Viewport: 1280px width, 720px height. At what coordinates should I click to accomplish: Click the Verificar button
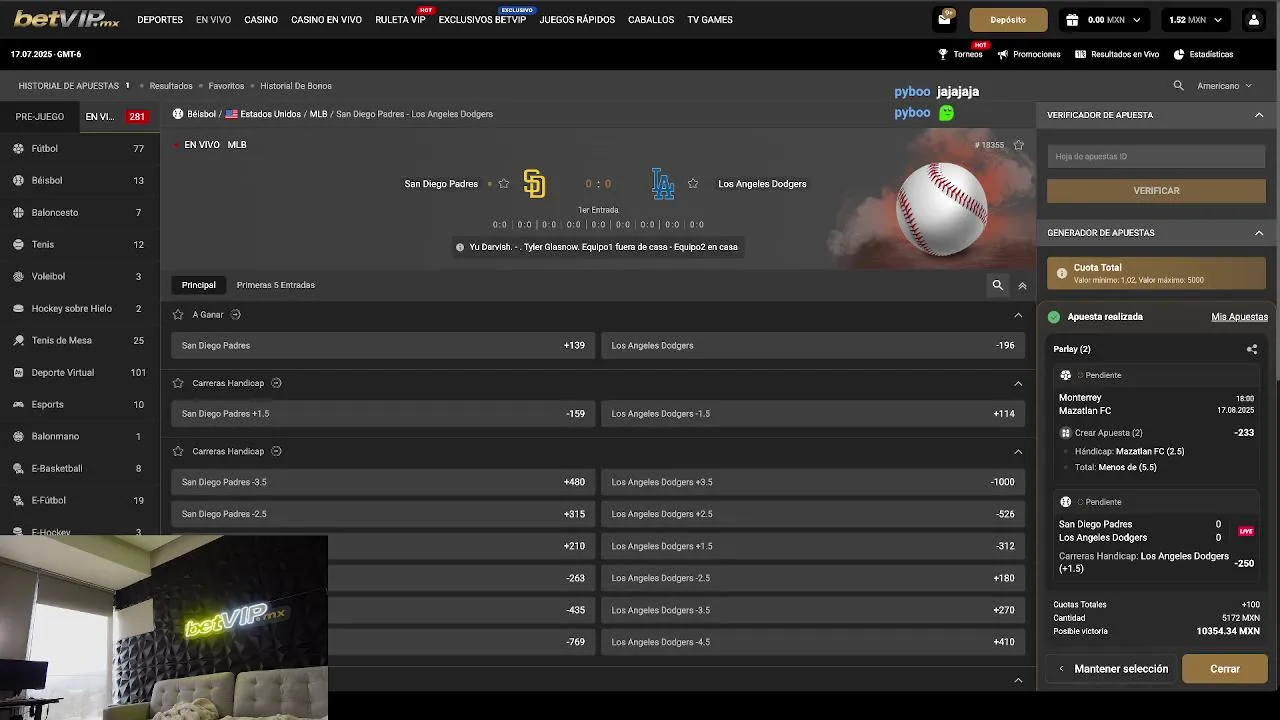pos(1156,191)
